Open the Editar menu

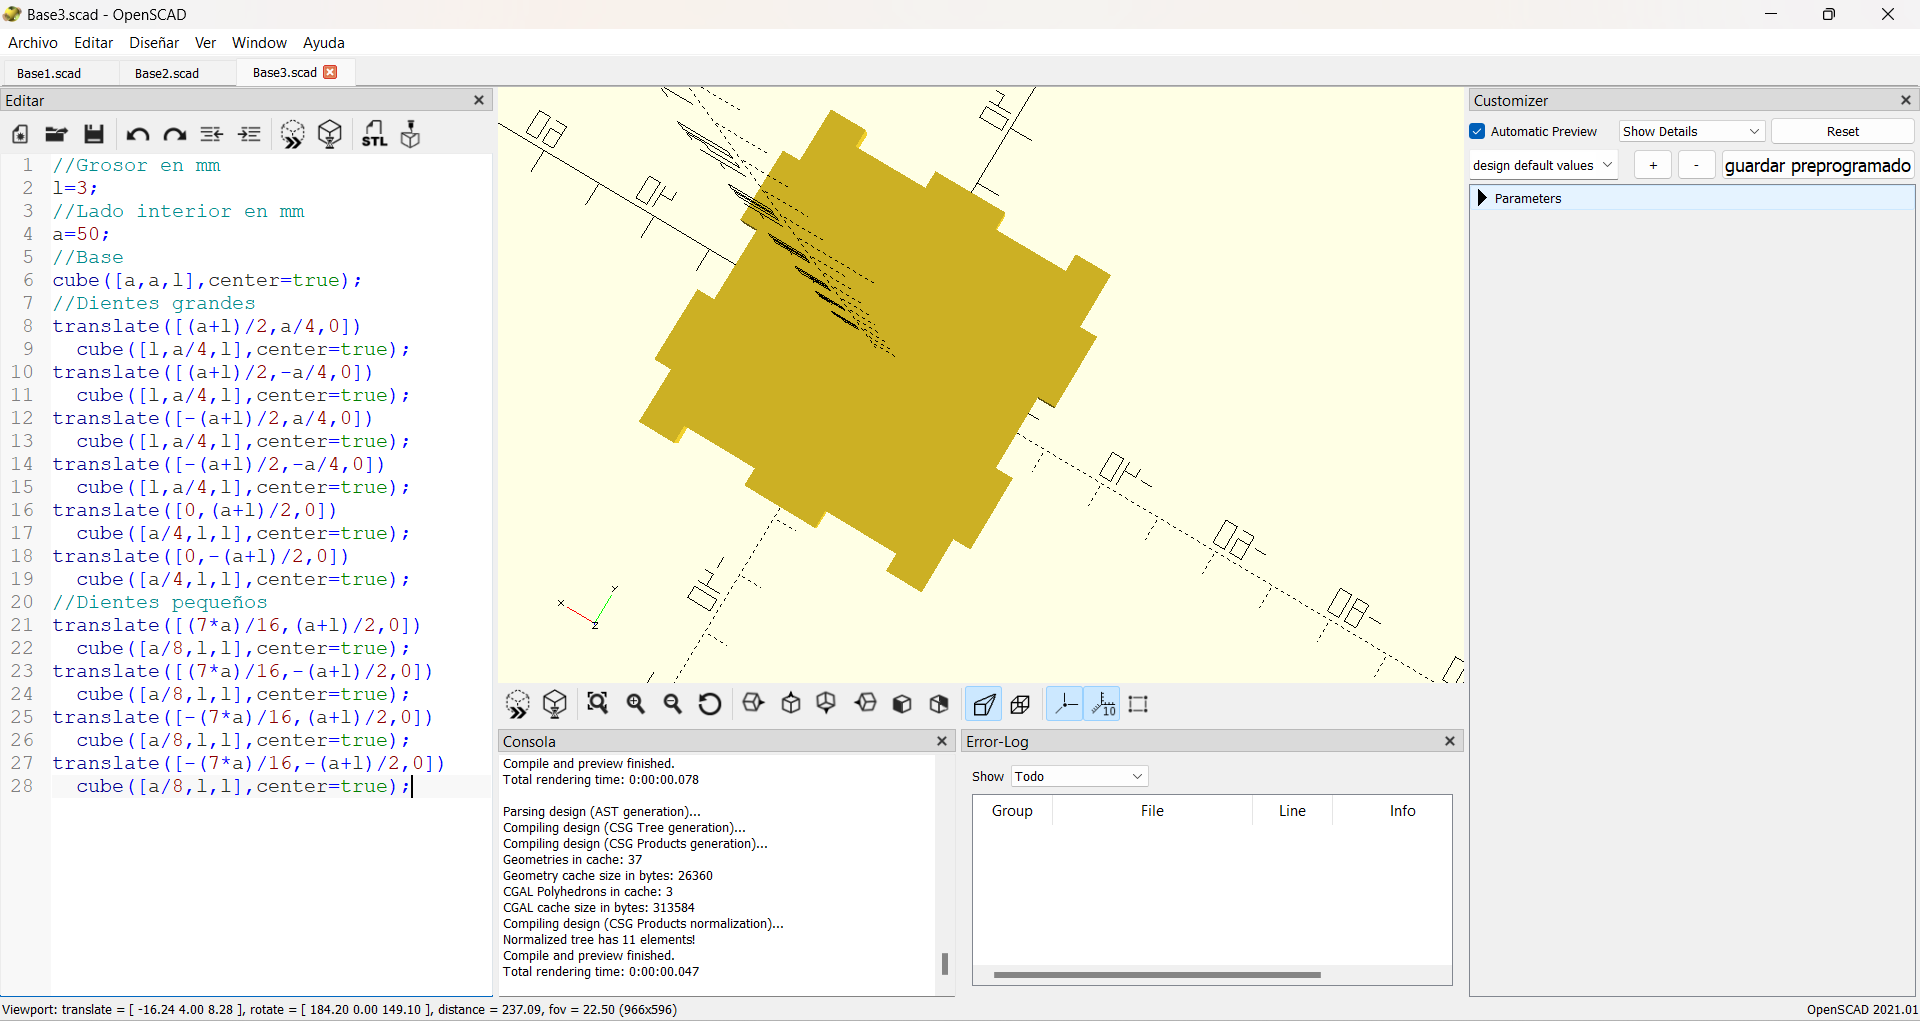[x=93, y=43]
